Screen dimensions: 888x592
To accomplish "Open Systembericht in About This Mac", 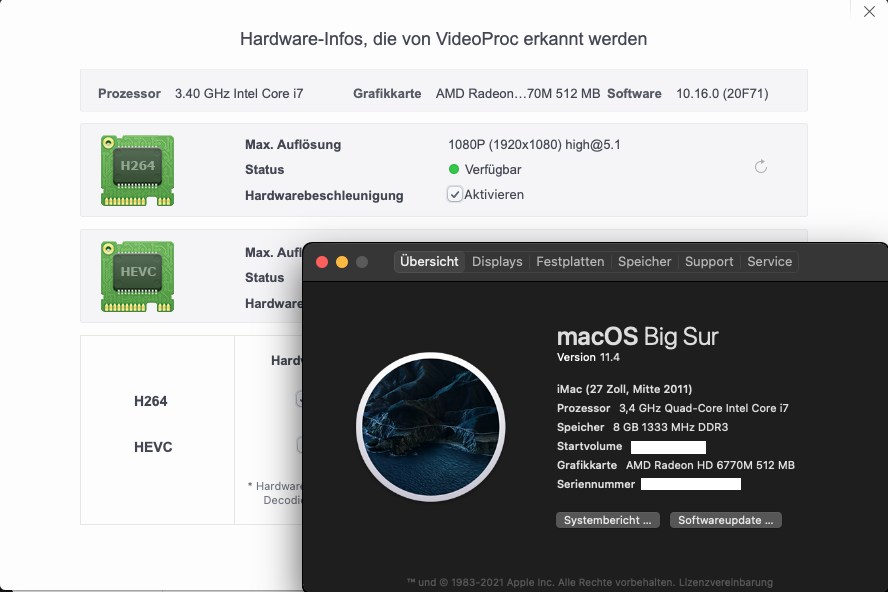I will point(608,520).
